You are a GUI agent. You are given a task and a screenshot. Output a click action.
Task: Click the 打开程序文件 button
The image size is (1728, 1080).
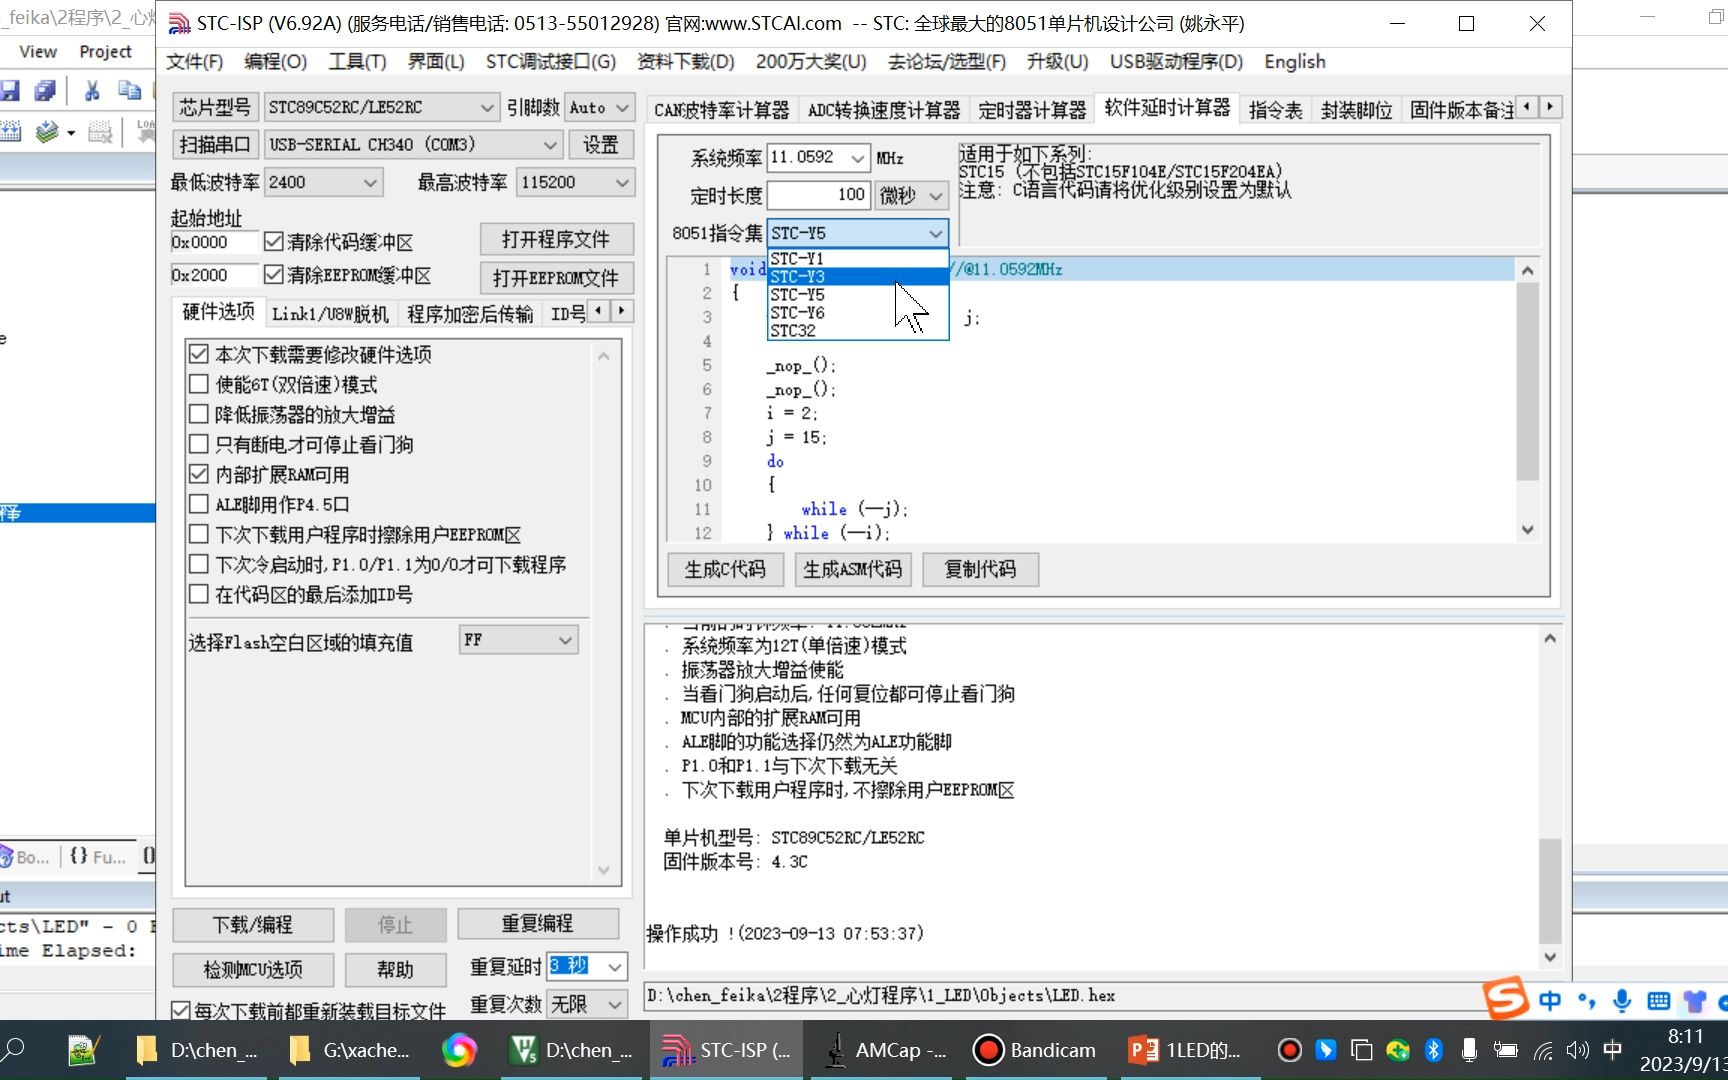[556, 240]
